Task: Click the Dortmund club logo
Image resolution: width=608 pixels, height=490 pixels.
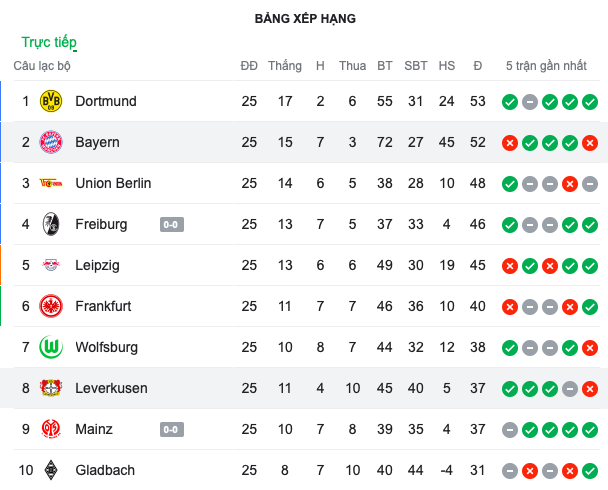Action: (50, 101)
